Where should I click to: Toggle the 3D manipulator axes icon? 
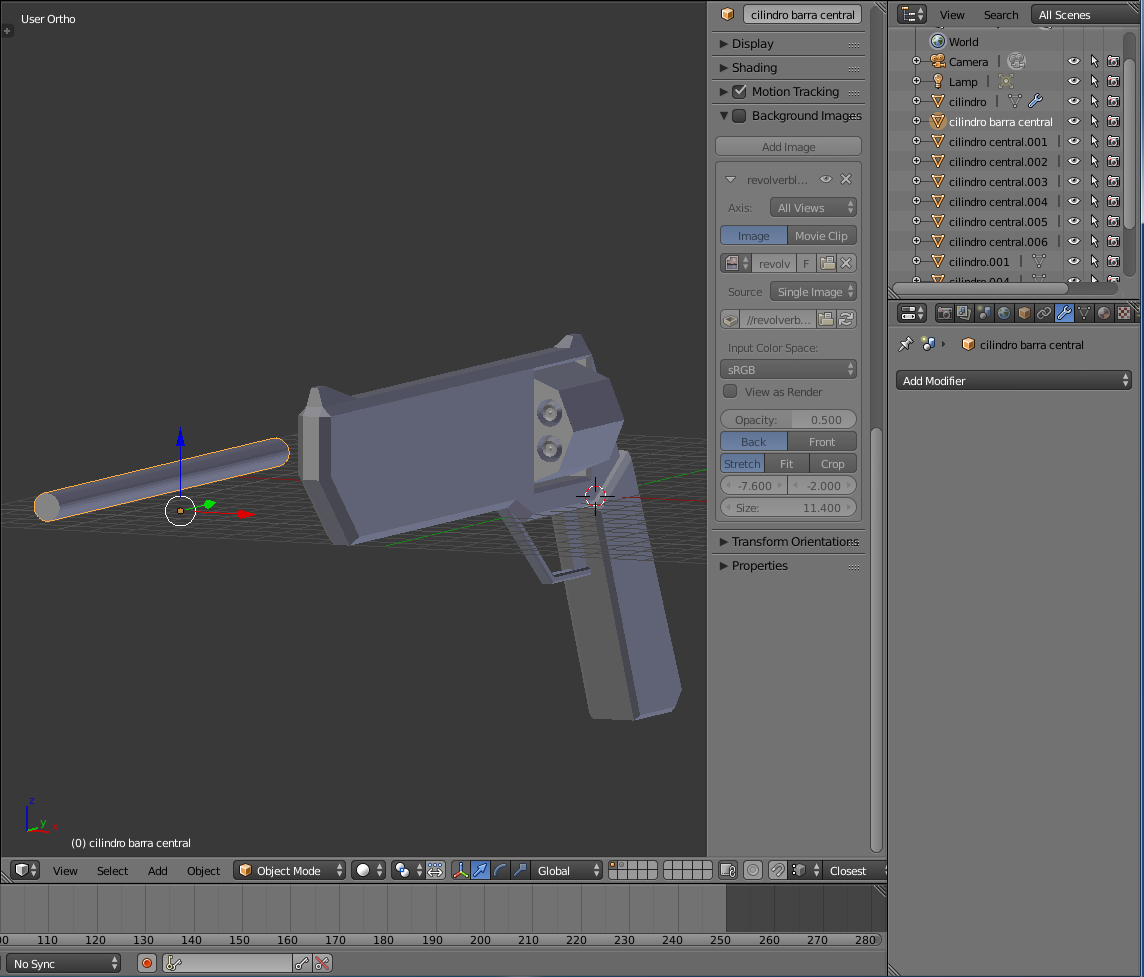pos(460,870)
